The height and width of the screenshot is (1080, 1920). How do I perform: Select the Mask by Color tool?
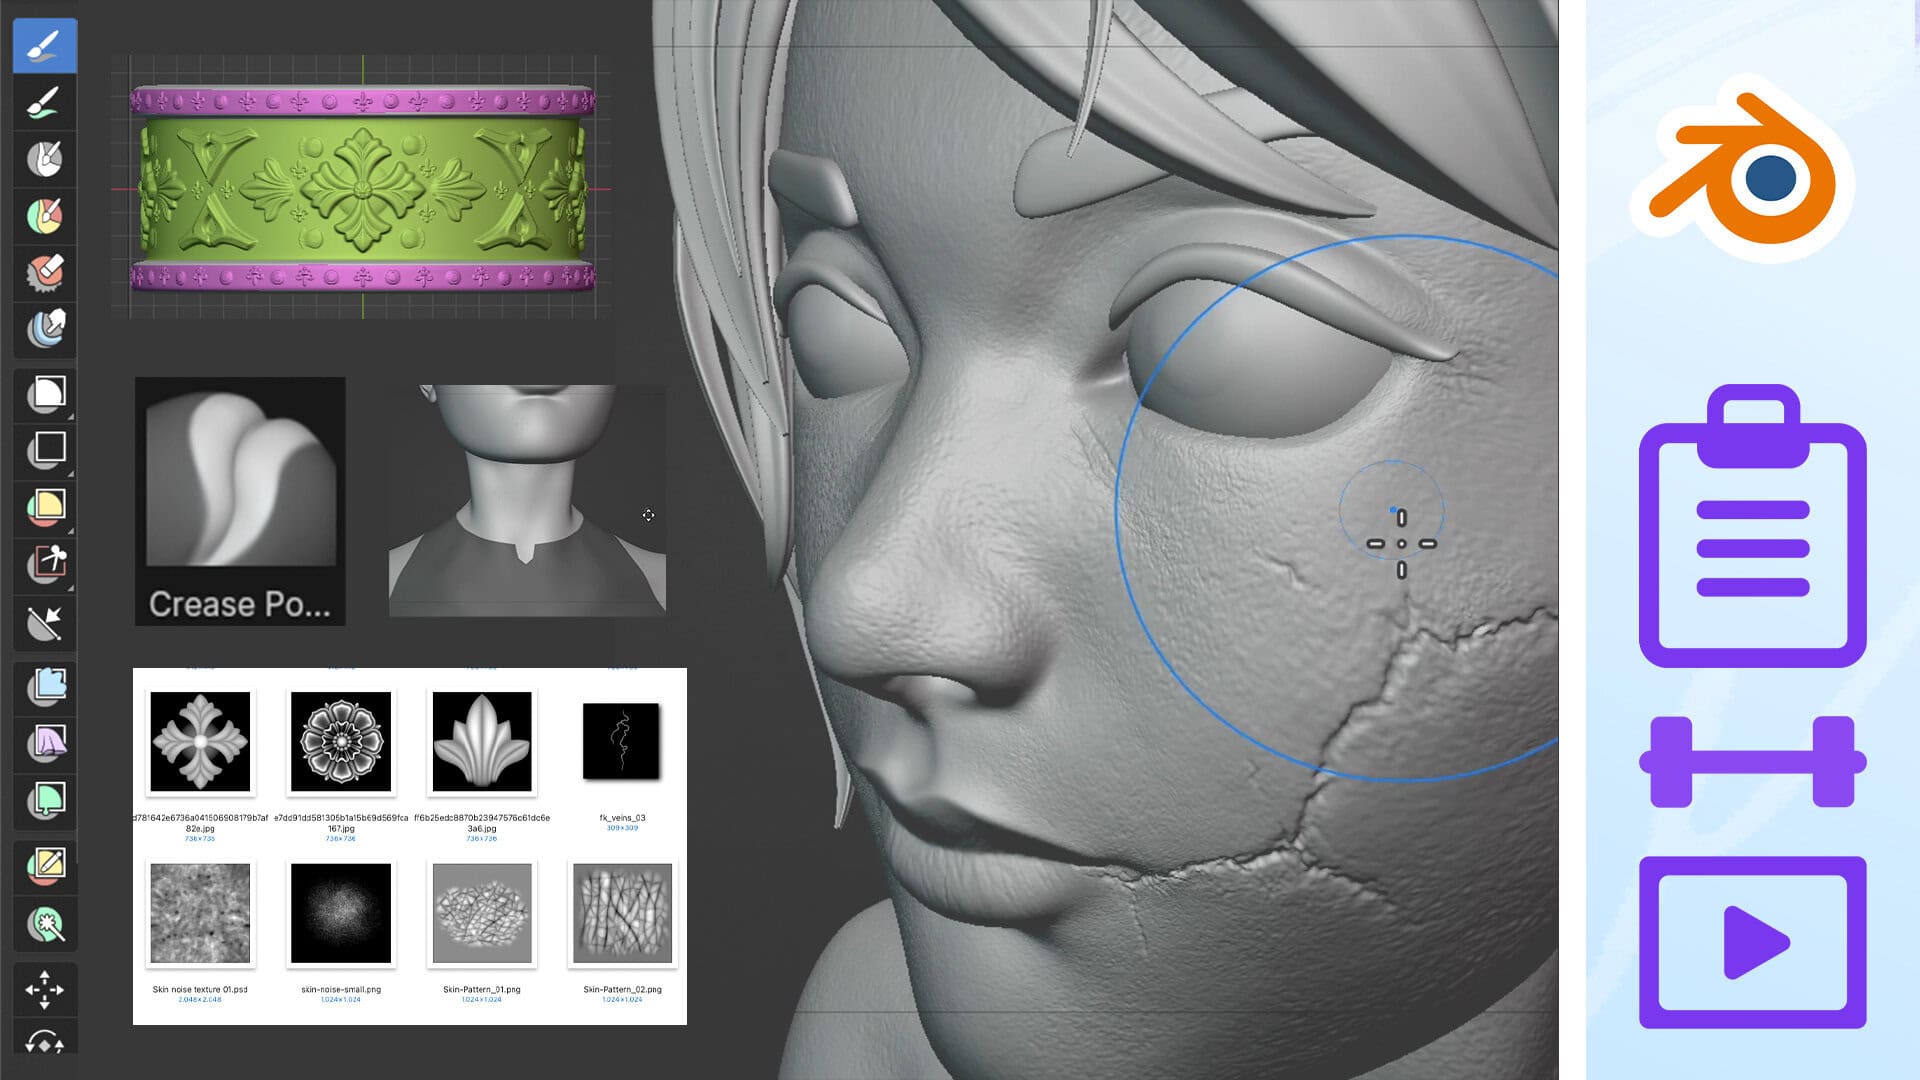point(45,923)
